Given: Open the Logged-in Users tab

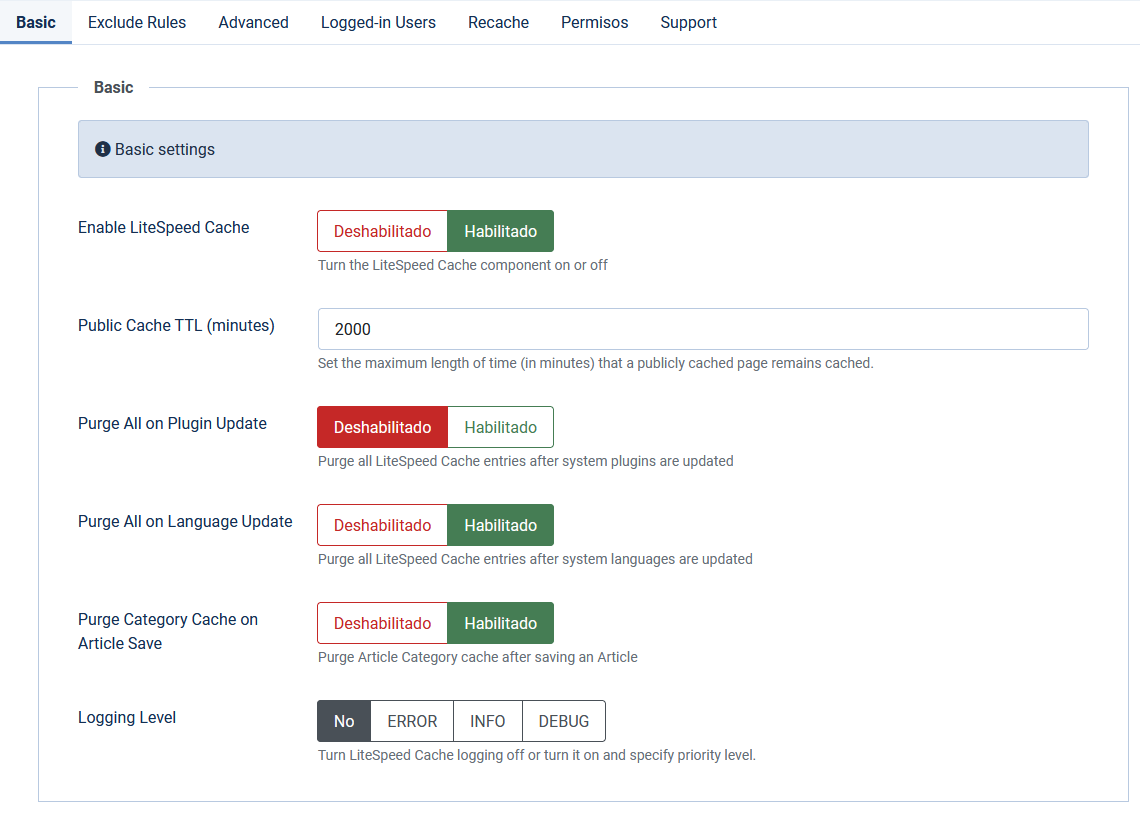Looking at the screenshot, I should (378, 23).
